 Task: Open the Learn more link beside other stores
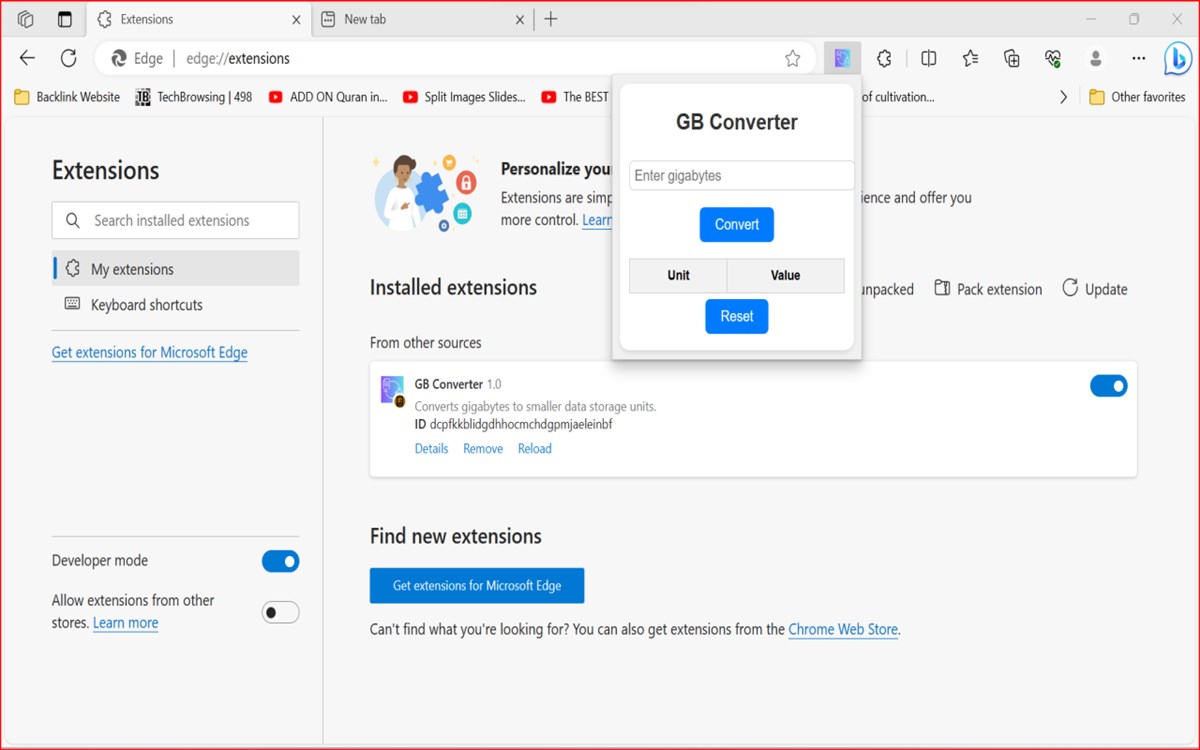(x=125, y=623)
